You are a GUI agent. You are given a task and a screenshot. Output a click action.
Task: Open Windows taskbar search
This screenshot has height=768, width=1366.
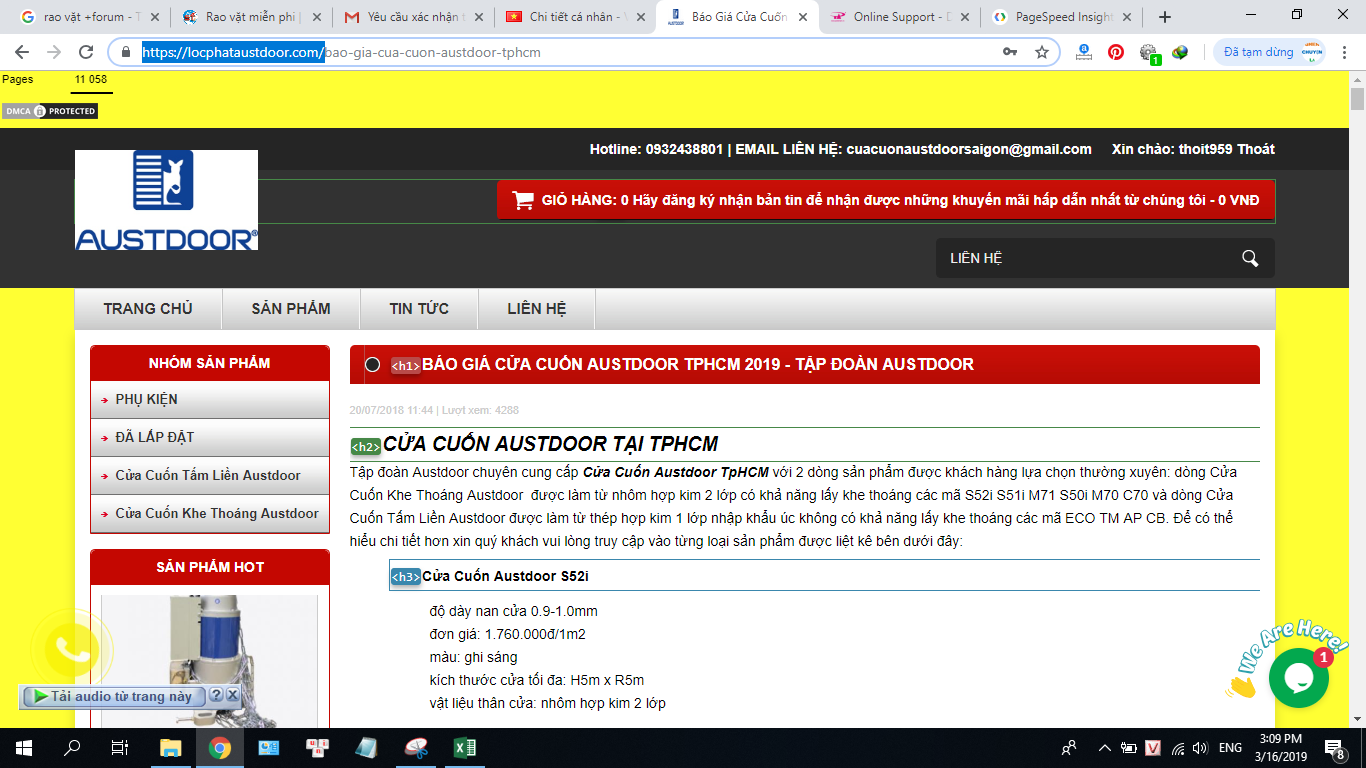tap(72, 748)
